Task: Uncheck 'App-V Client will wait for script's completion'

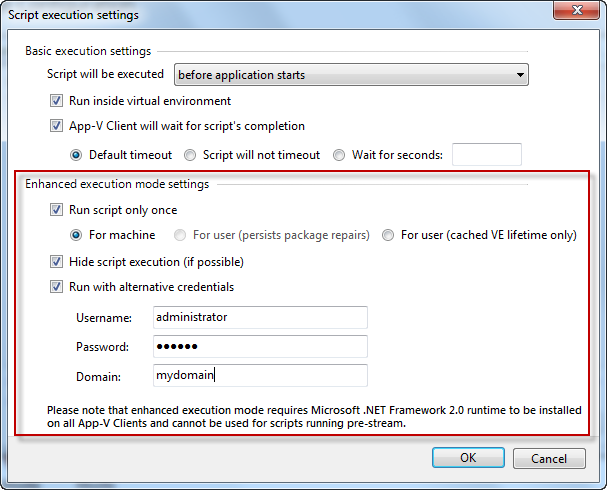Action: tap(56, 127)
